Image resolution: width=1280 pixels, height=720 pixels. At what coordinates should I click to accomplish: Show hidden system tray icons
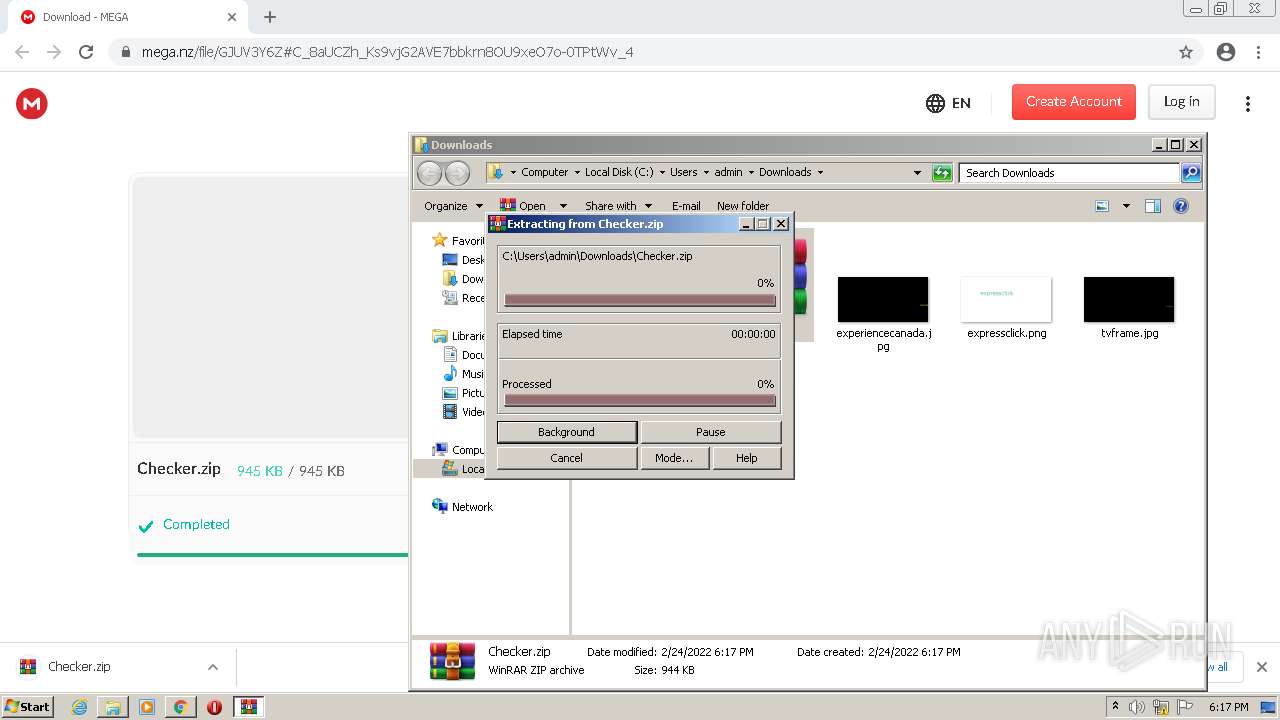(x=1115, y=707)
